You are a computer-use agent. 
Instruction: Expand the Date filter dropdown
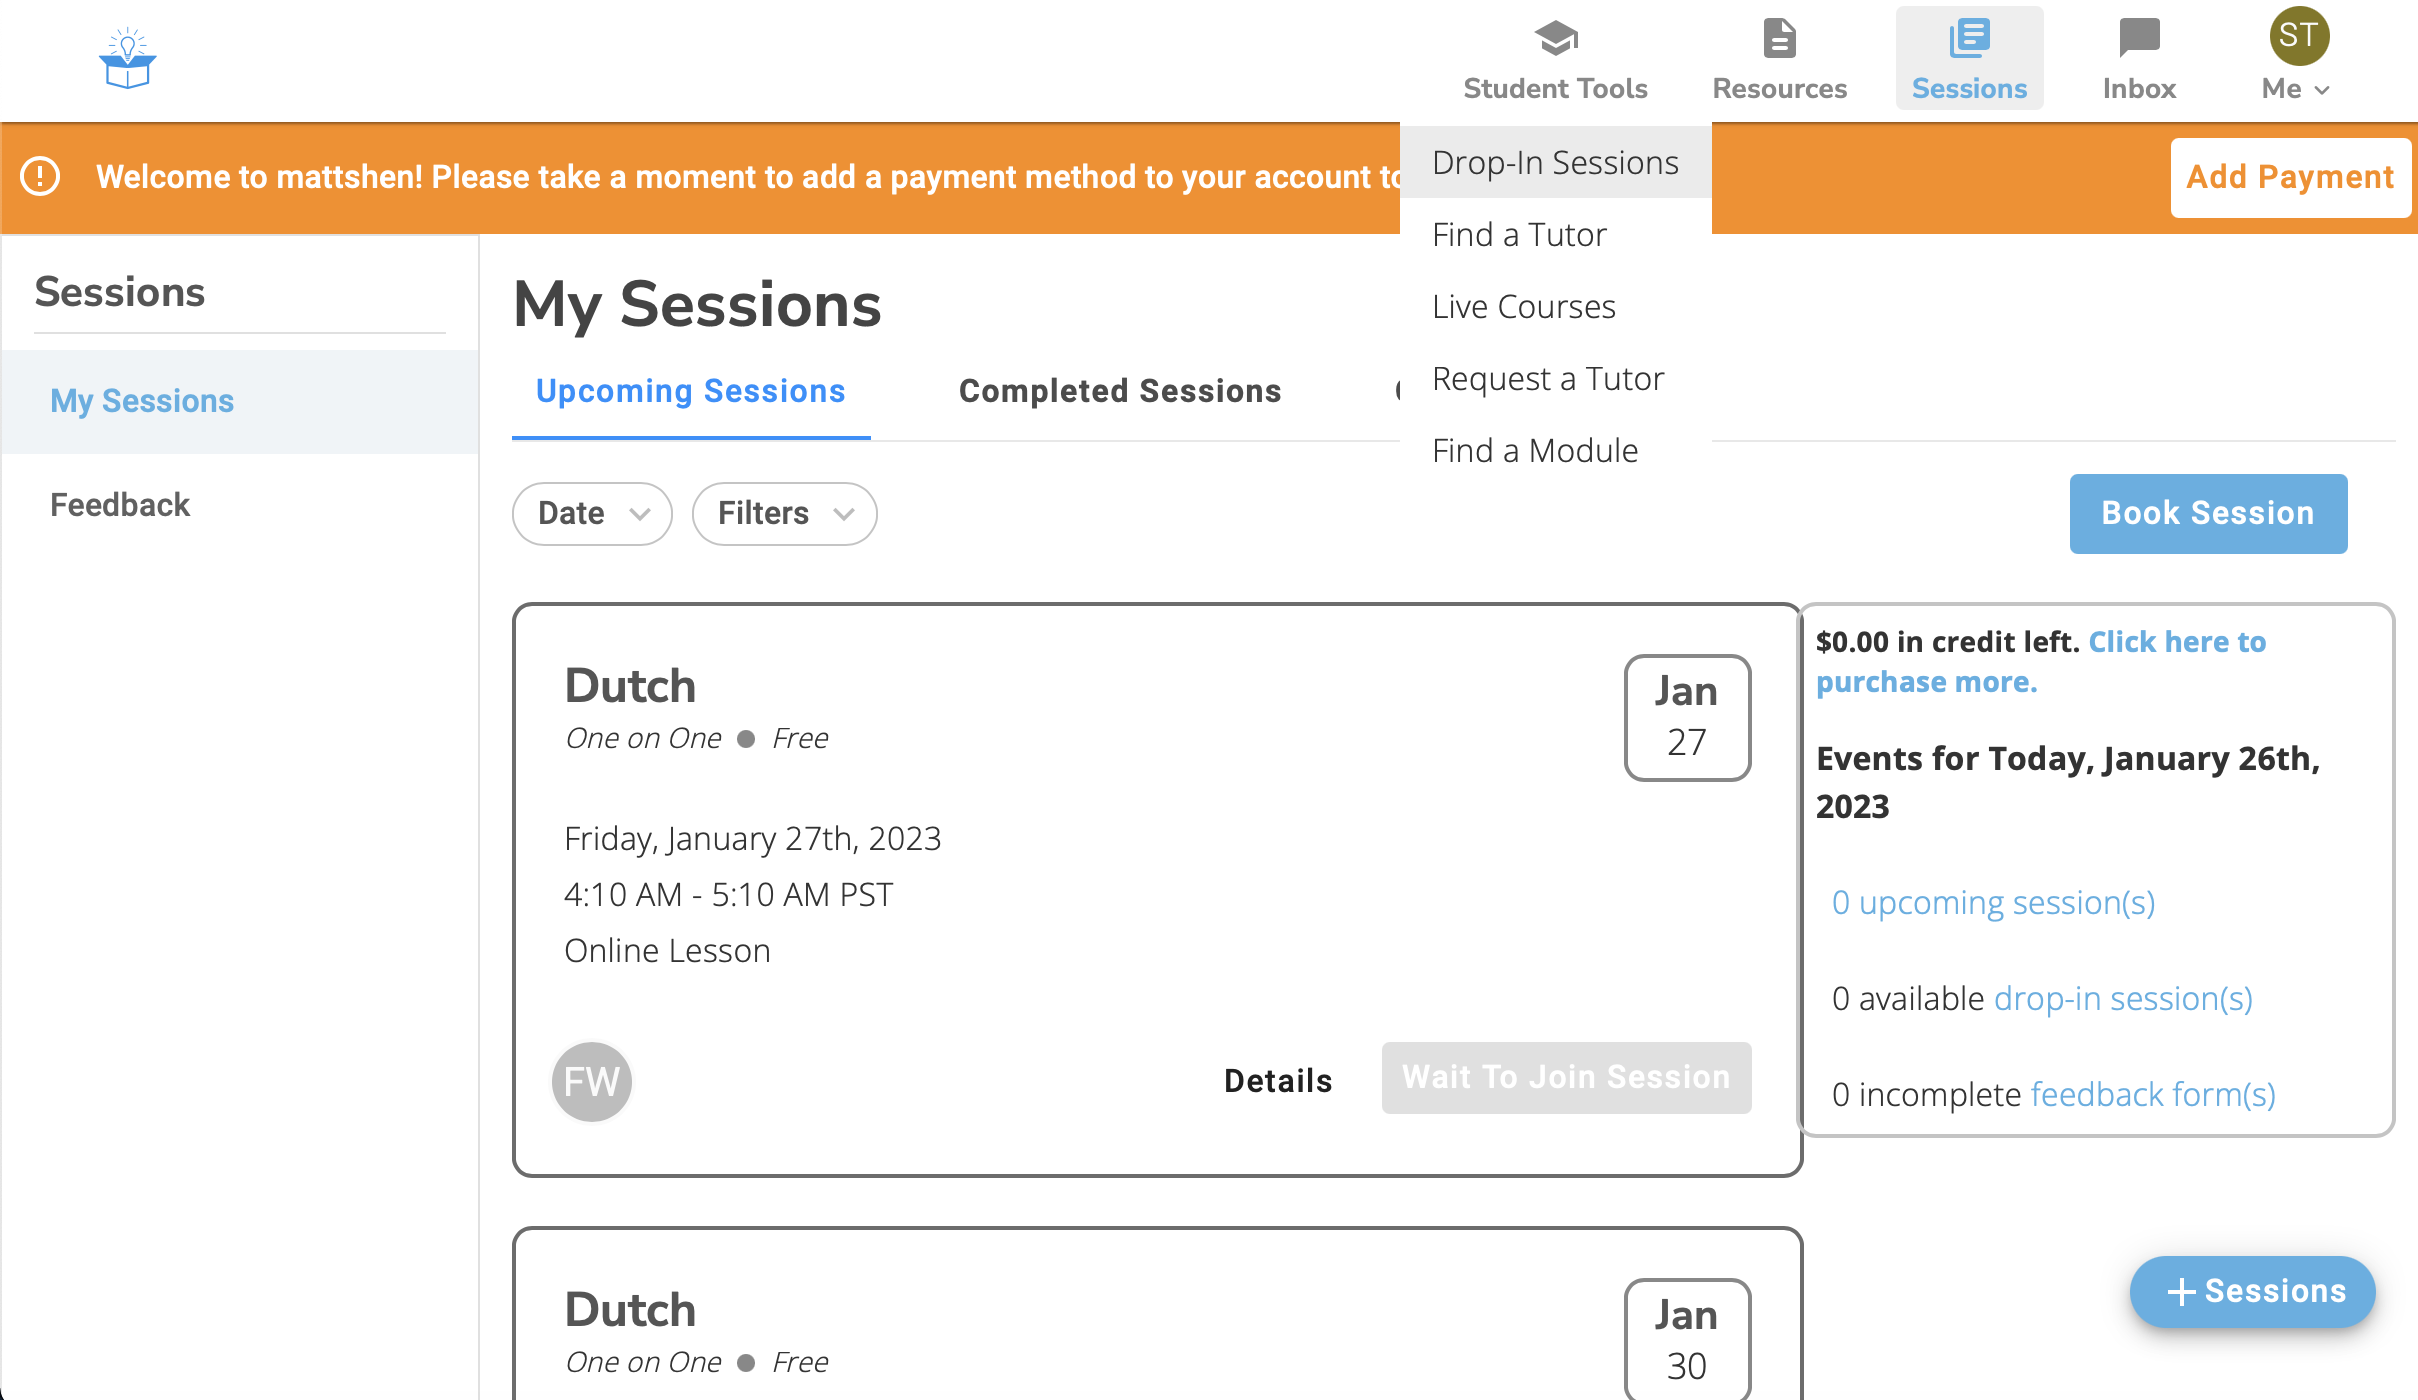point(592,513)
